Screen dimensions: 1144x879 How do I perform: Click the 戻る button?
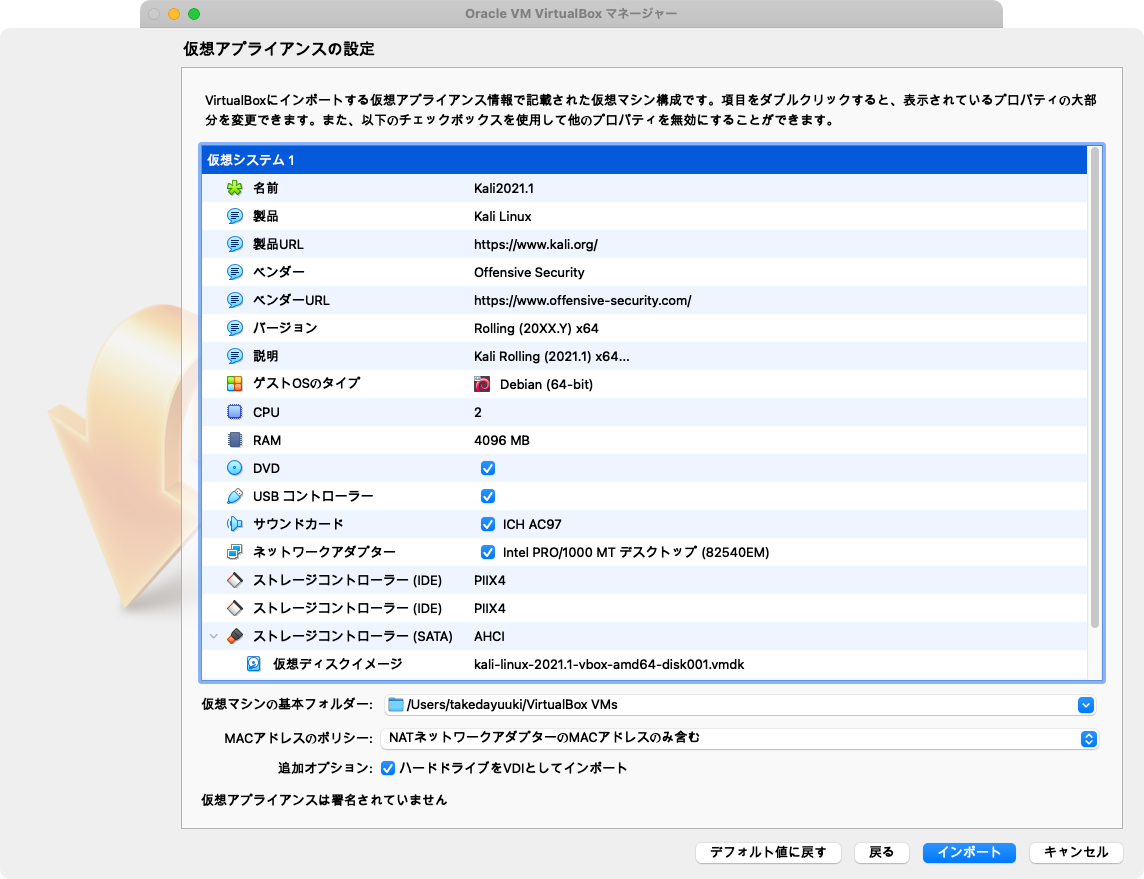(881, 852)
